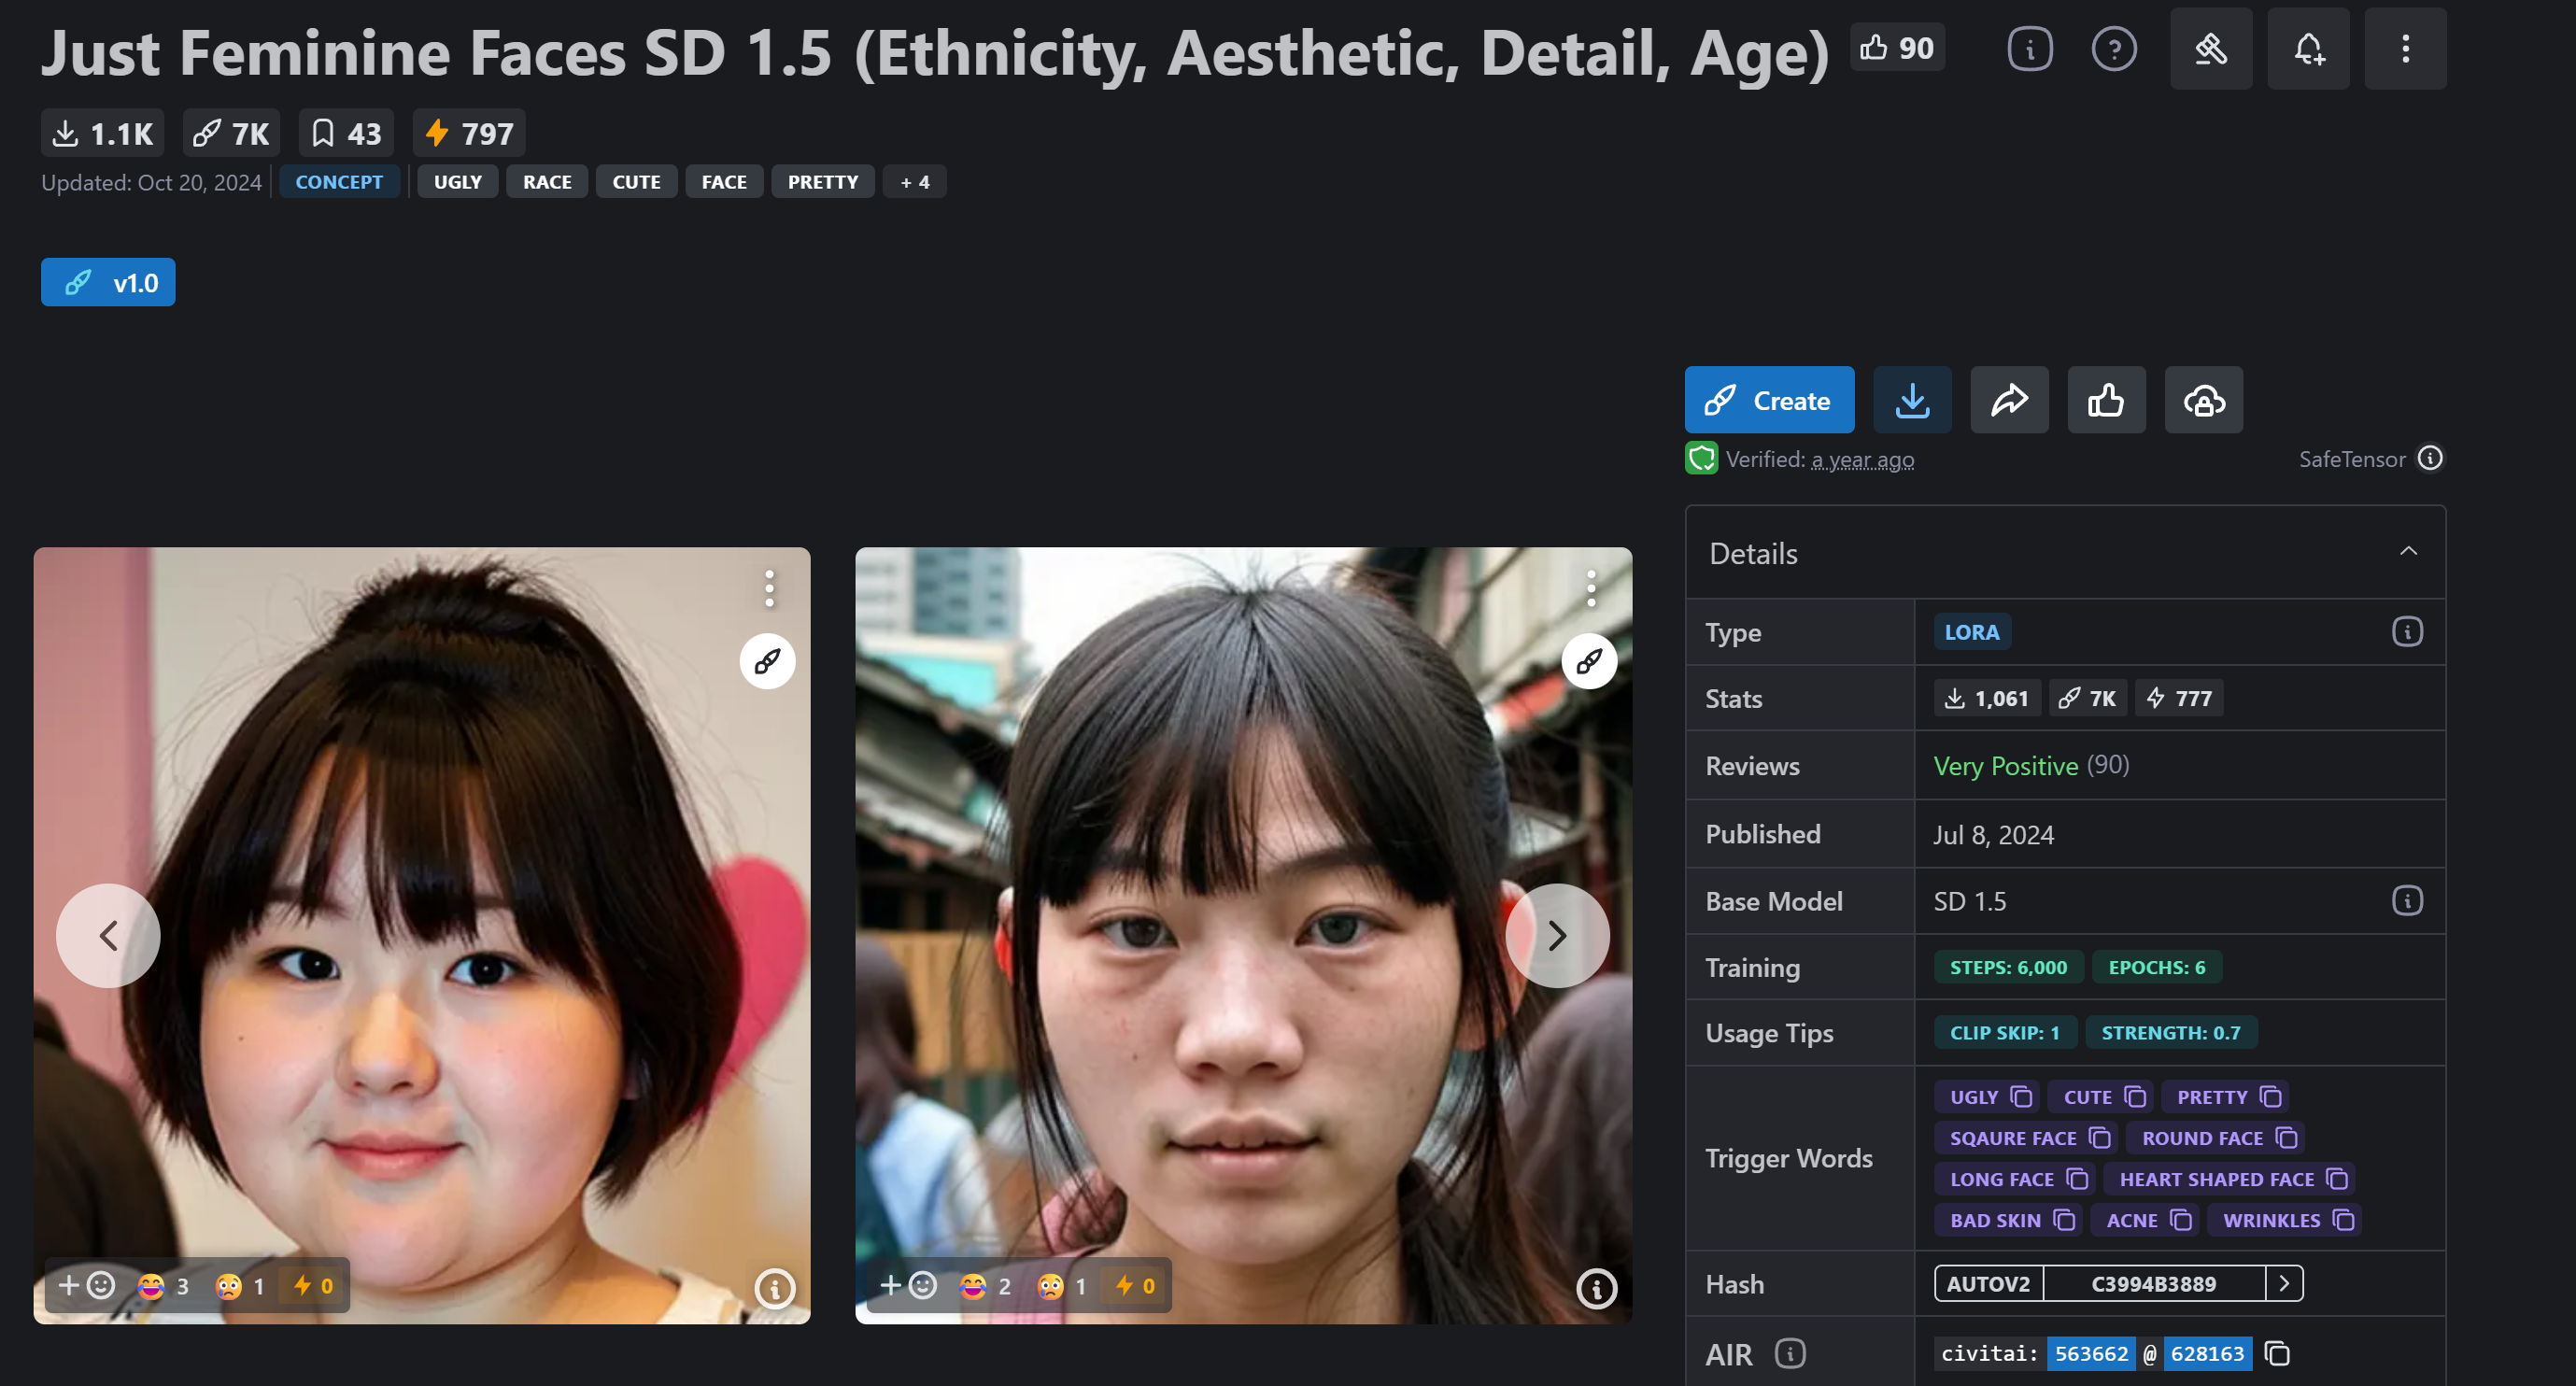Toggle the 90 likes thumbs-up counter
This screenshot has height=1386, width=2576.
coord(1896,47)
